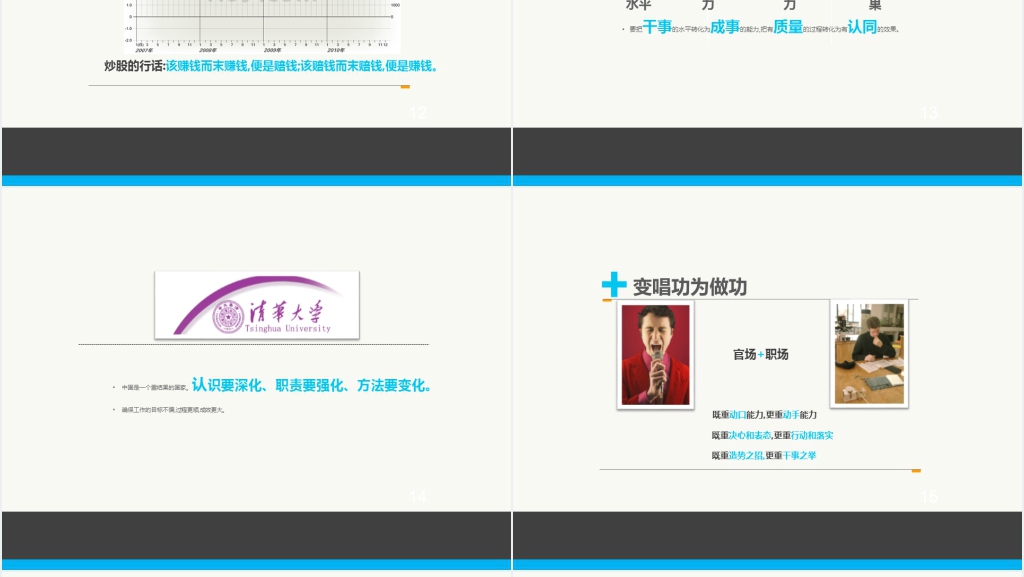Click the bullet marker before 要把干事 on slide 13
1024x577 pixels.
click(x=621, y=28)
